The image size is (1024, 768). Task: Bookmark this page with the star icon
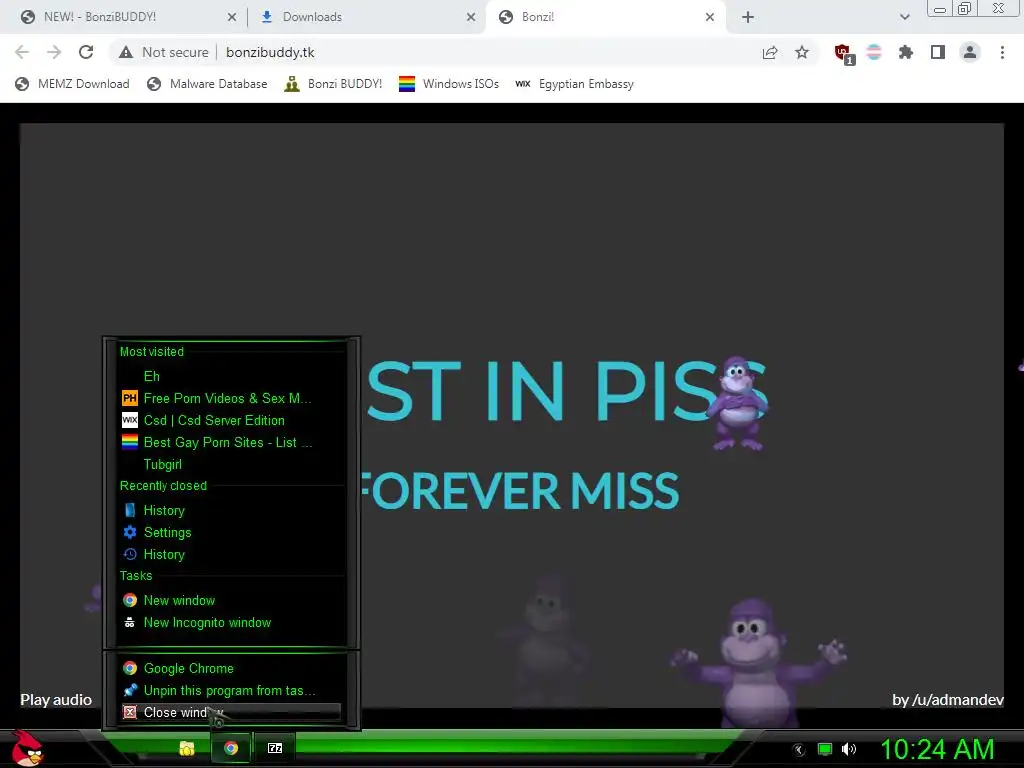[802, 52]
